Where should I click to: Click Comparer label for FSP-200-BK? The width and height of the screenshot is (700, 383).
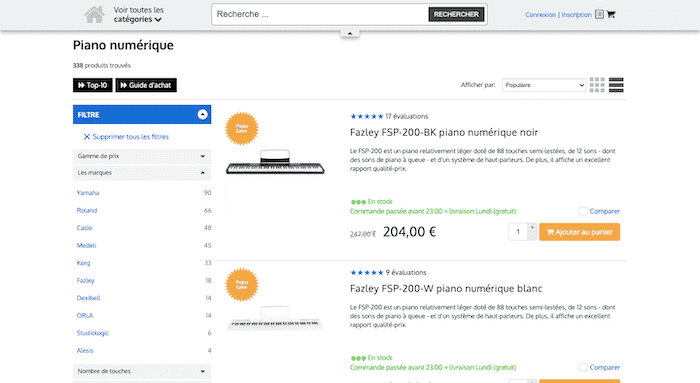[x=604, y=211]
